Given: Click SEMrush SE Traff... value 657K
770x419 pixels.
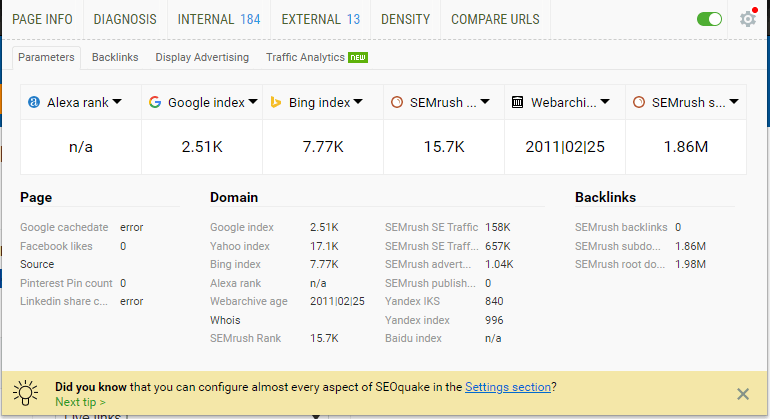Looking at the screenshot, I should (497, 246).
